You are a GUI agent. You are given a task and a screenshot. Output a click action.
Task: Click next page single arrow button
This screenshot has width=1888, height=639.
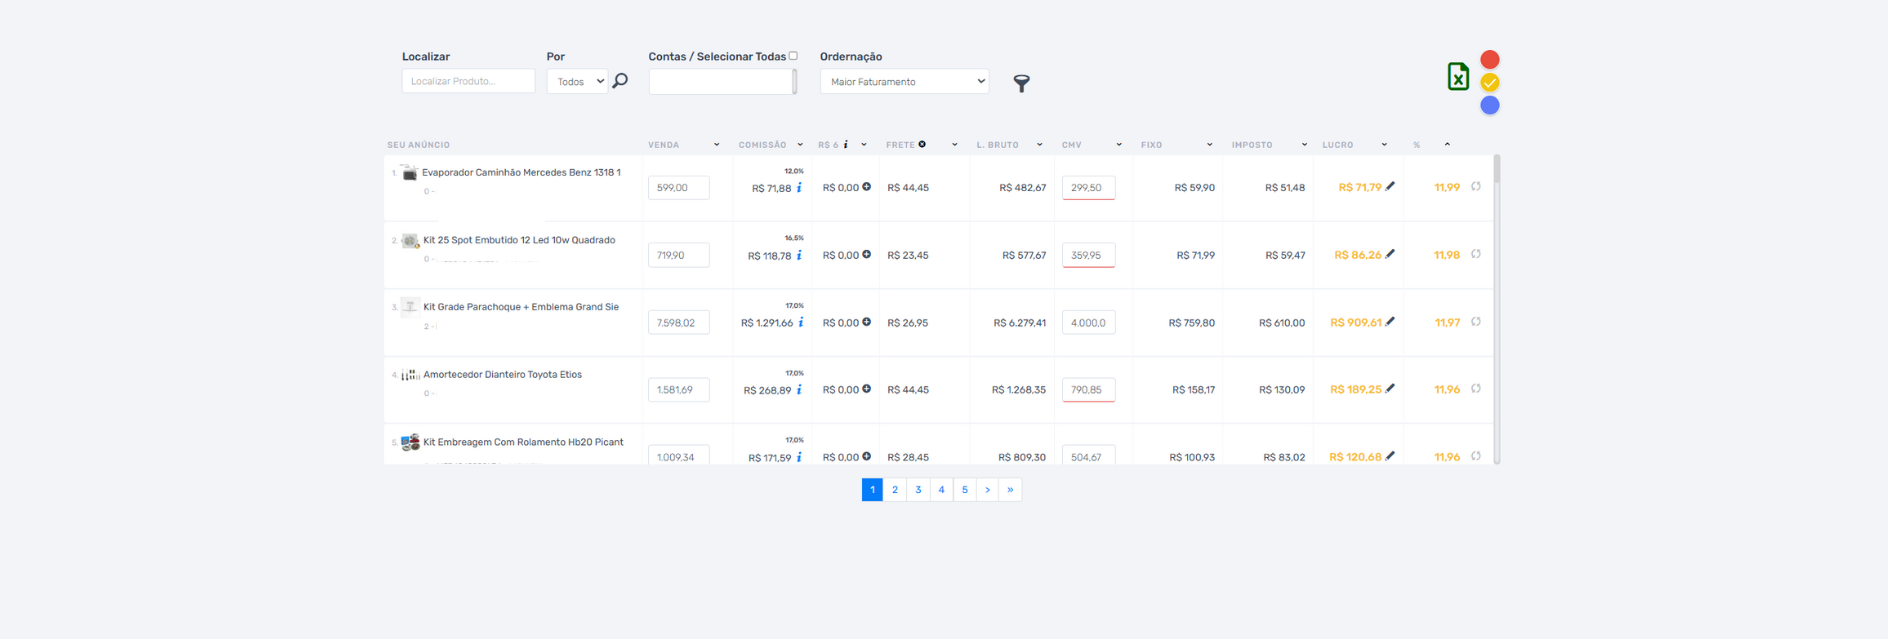[x=987, y=490]
